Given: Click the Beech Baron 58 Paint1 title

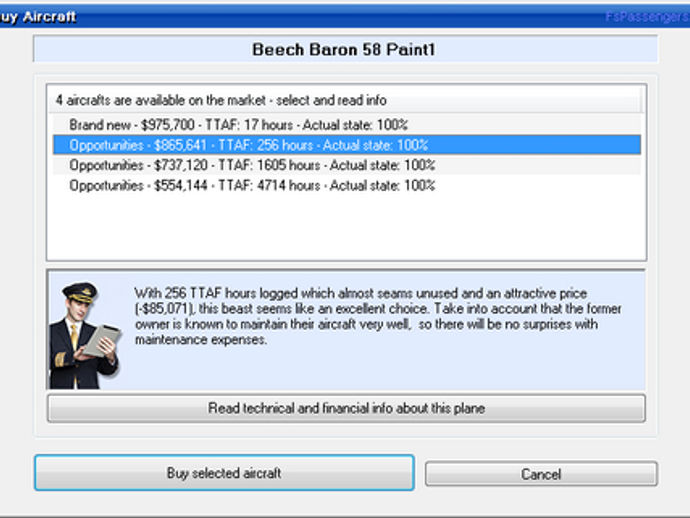Looking at the screenshot, I should click(x=345, y=49).
